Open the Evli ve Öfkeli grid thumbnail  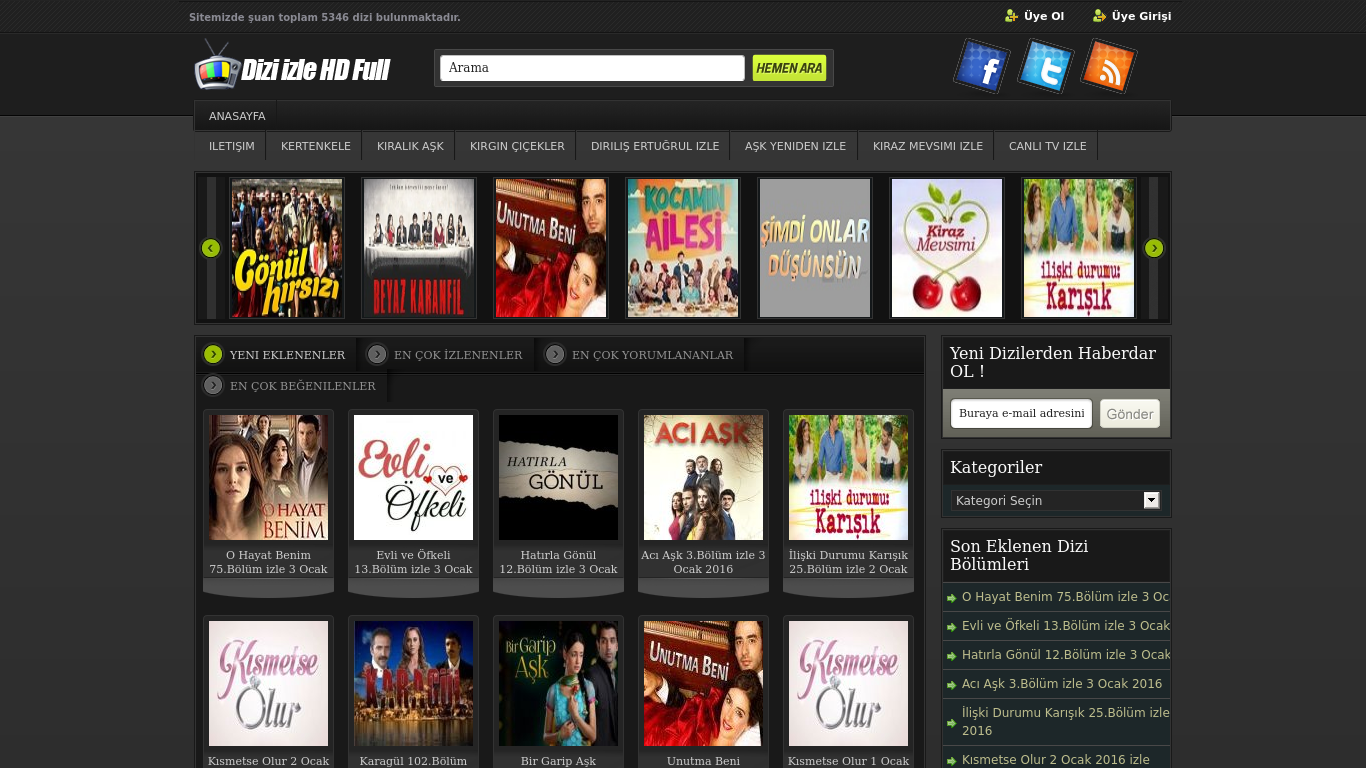pos(413,477)
